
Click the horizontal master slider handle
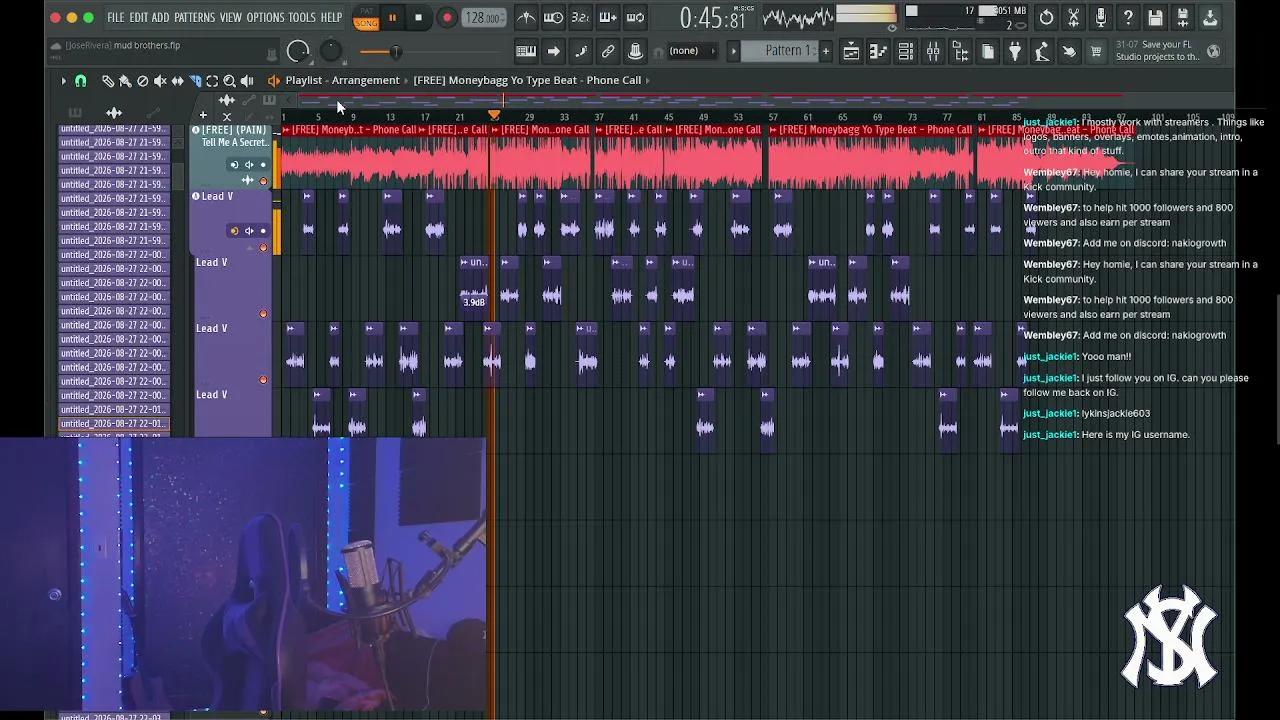[x=395, y=52]
